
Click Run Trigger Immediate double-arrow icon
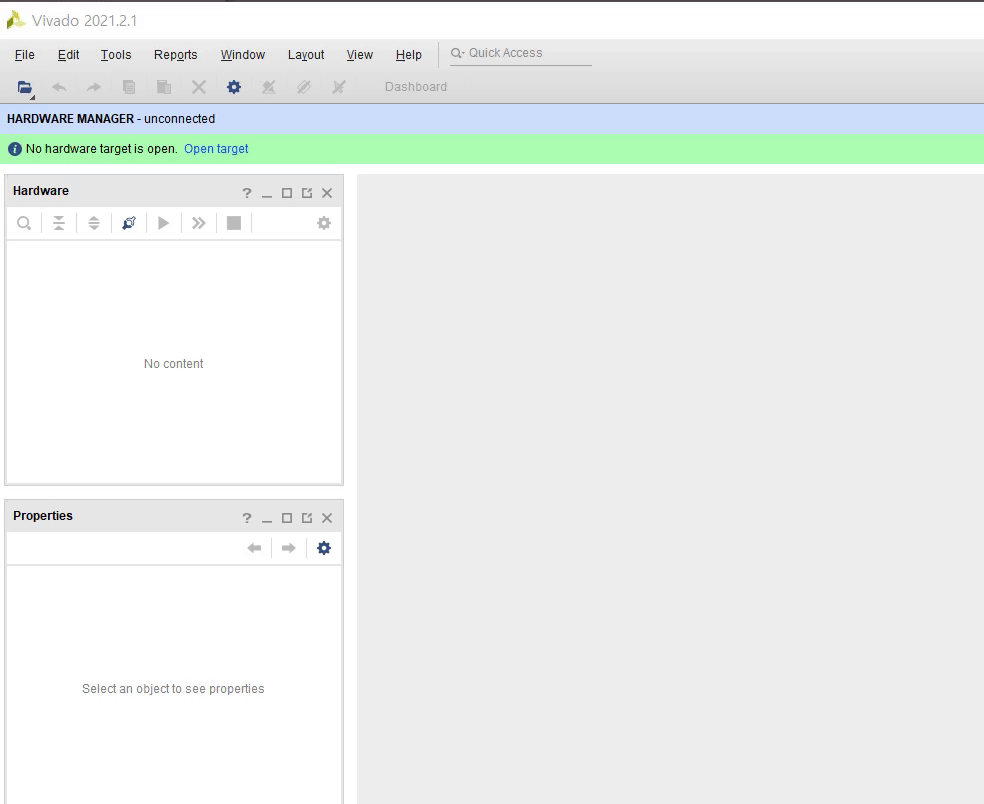click(199, 223)
